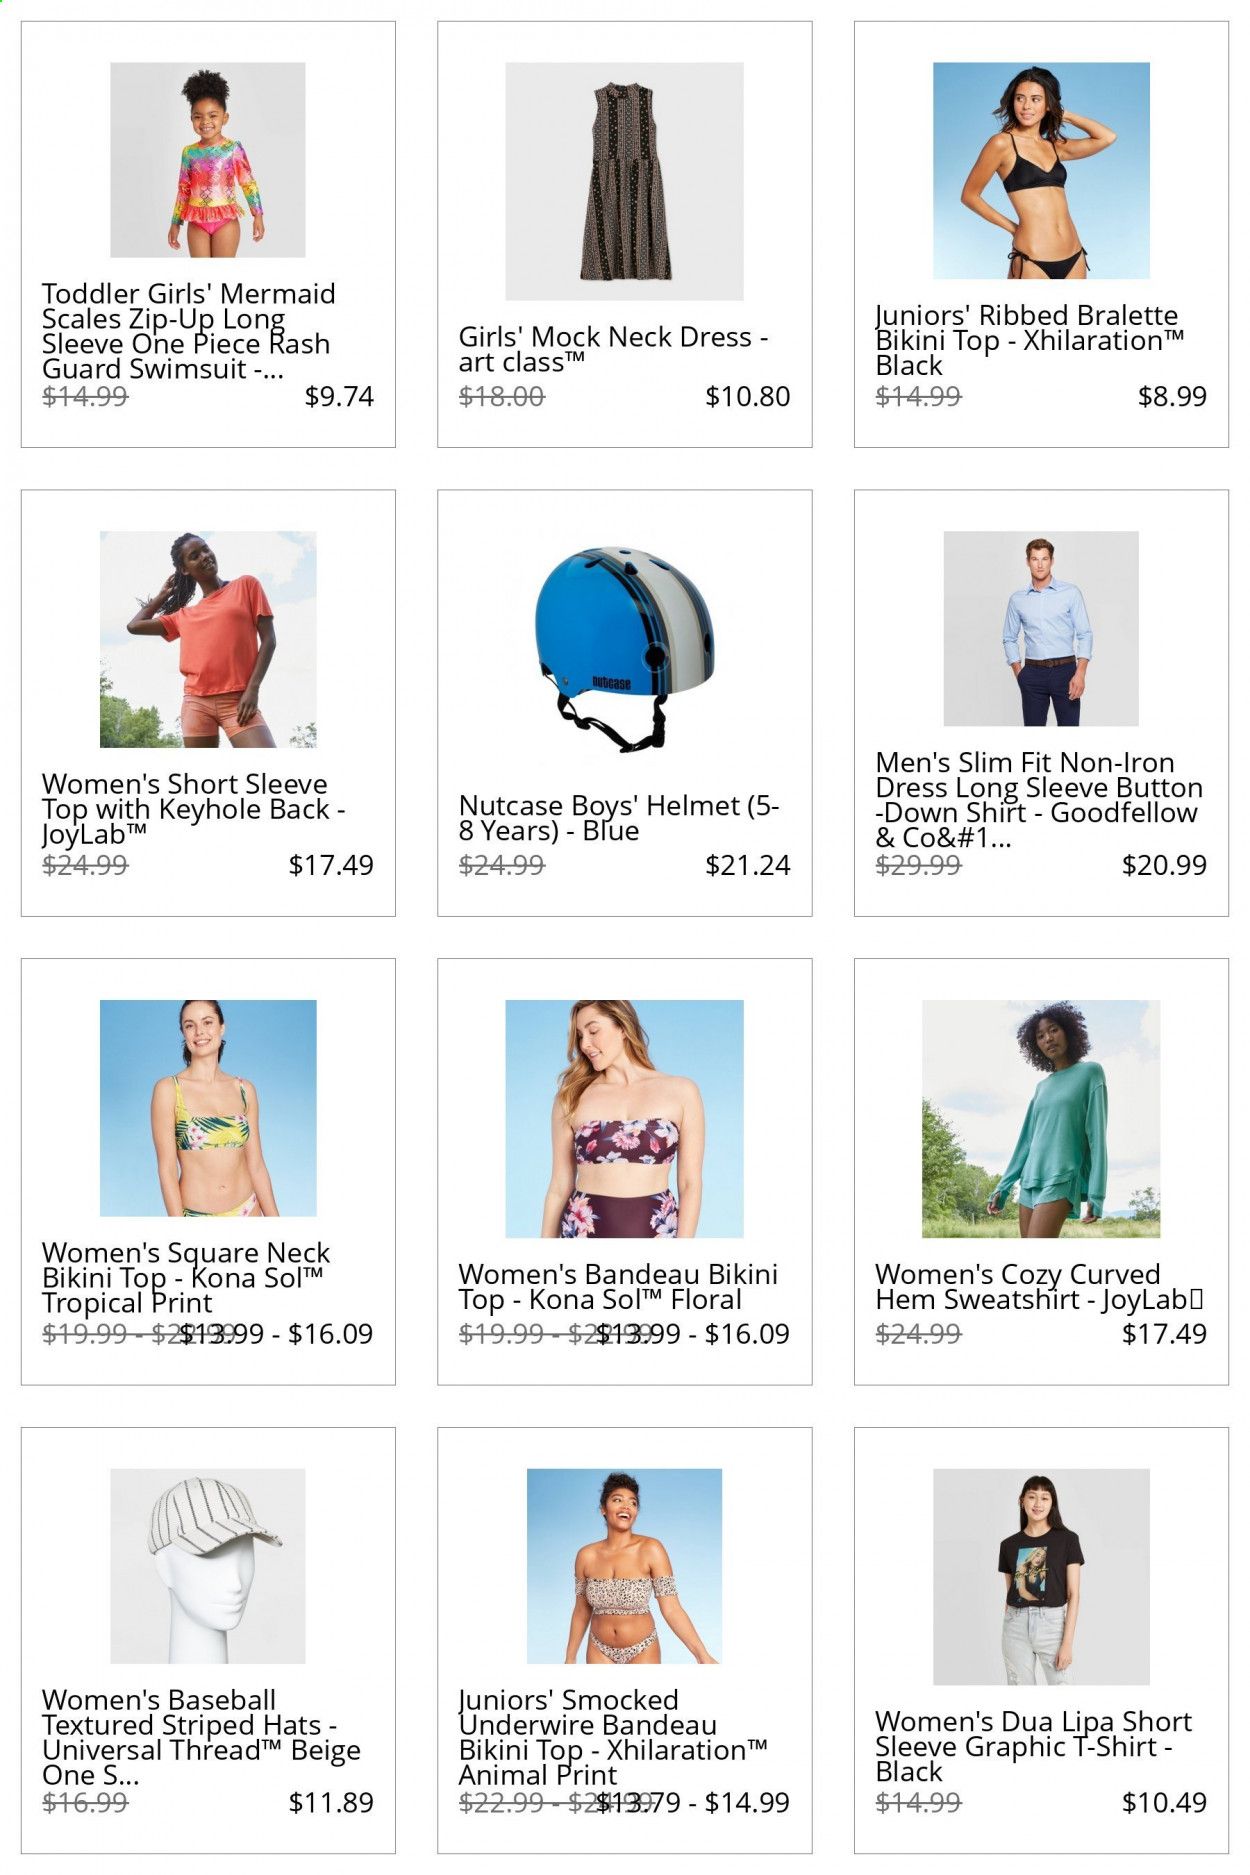View the Dua Lipa Graphic T-Shirt image

click(x=1041, y=1577)
